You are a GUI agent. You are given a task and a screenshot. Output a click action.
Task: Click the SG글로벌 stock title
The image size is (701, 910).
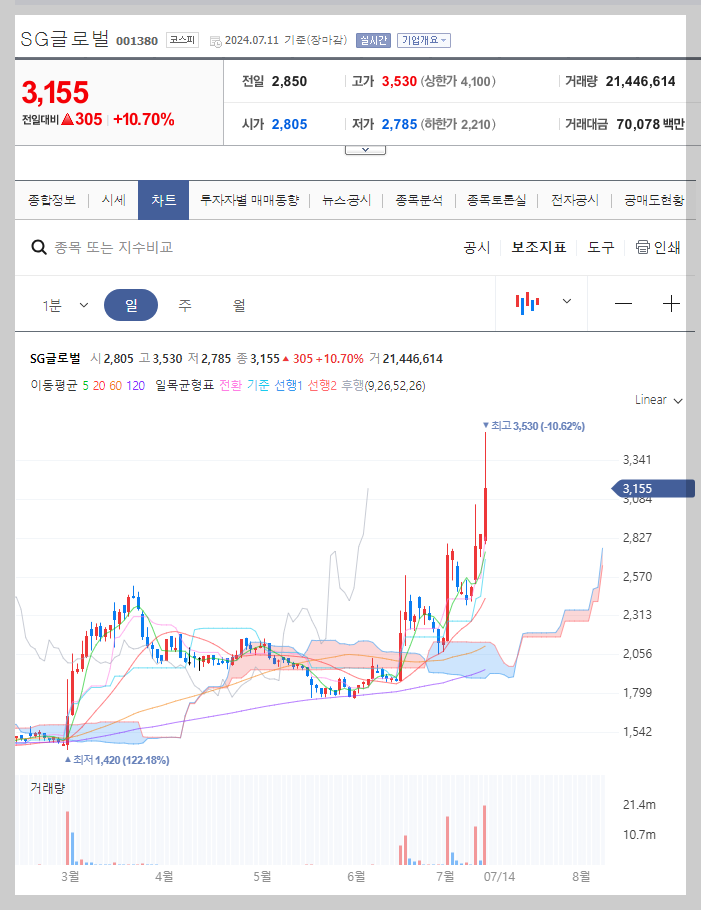click(x=64, y=39)
